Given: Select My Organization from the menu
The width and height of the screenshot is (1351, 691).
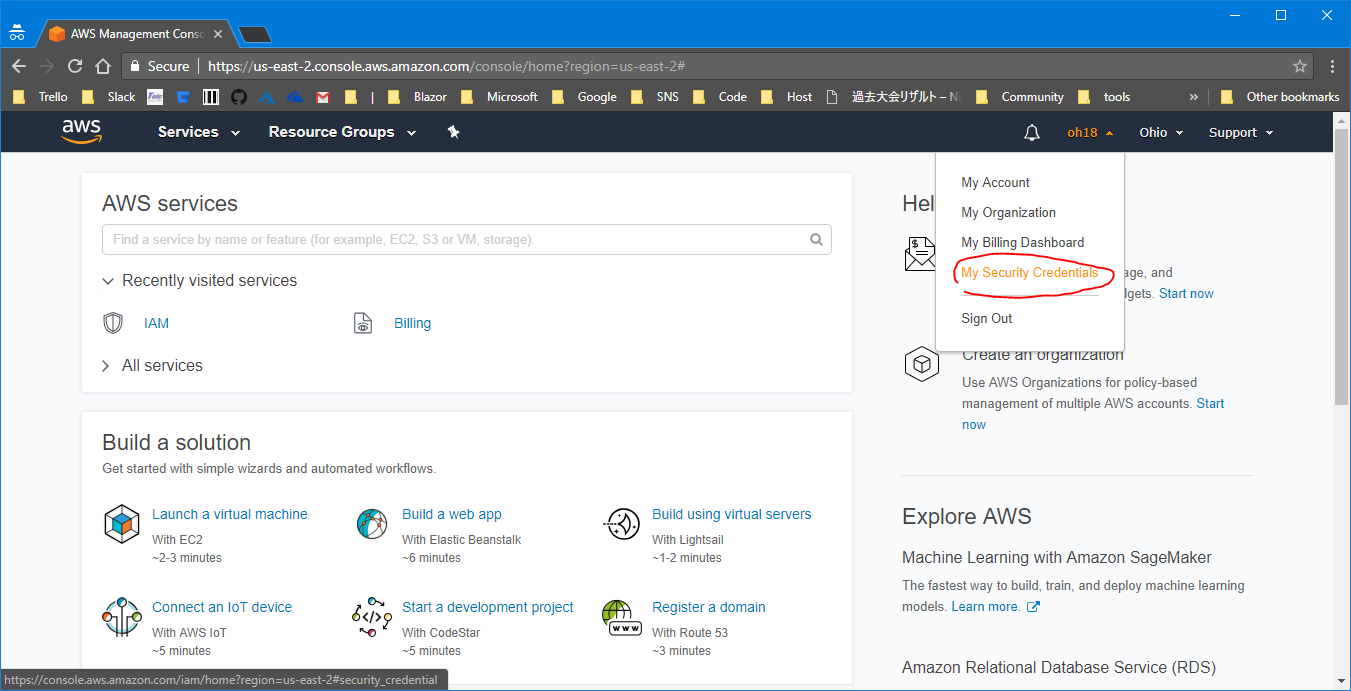Looking at the screenshot, I should point(1008,212).
